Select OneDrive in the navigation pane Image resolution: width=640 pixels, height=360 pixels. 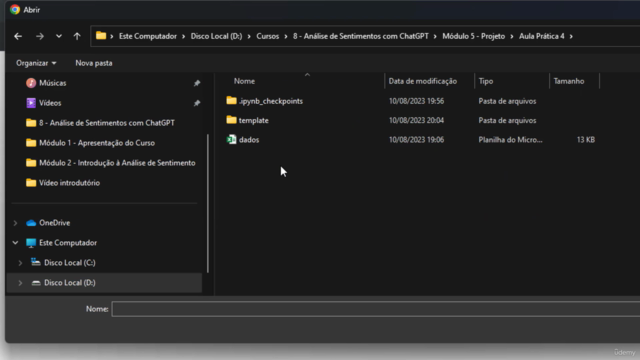point(55,223)
